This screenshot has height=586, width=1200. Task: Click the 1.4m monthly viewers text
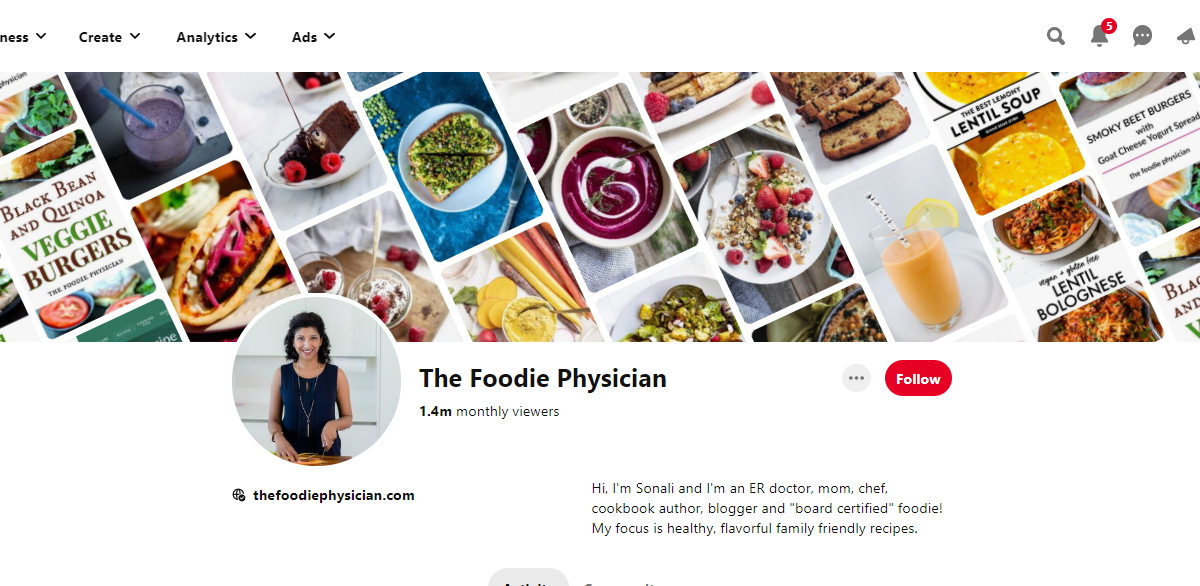click(489, 411)
